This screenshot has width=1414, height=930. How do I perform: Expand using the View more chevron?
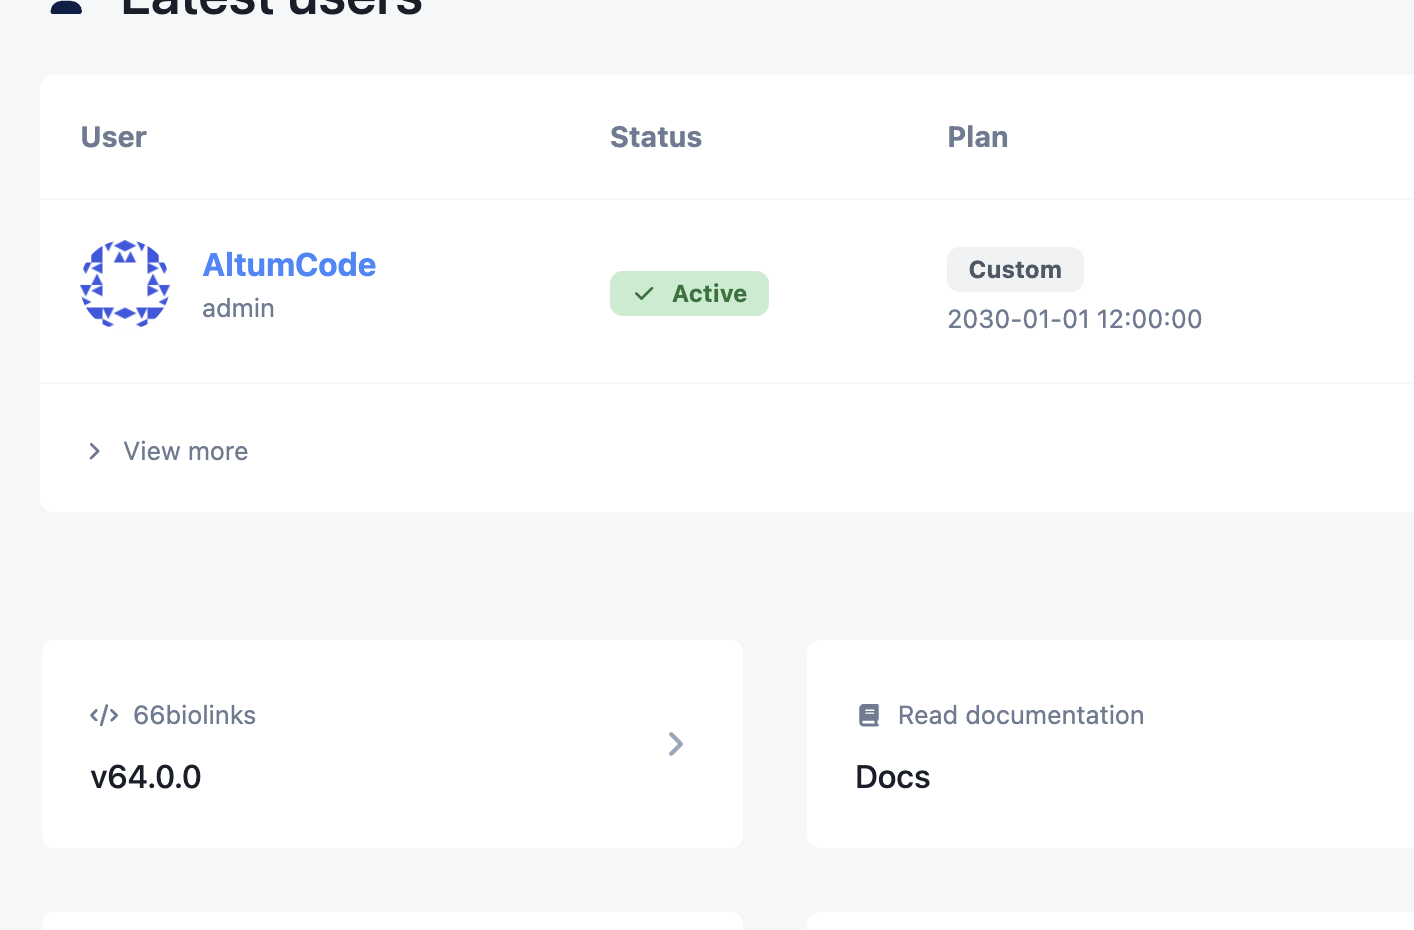[x=95, y=452]
